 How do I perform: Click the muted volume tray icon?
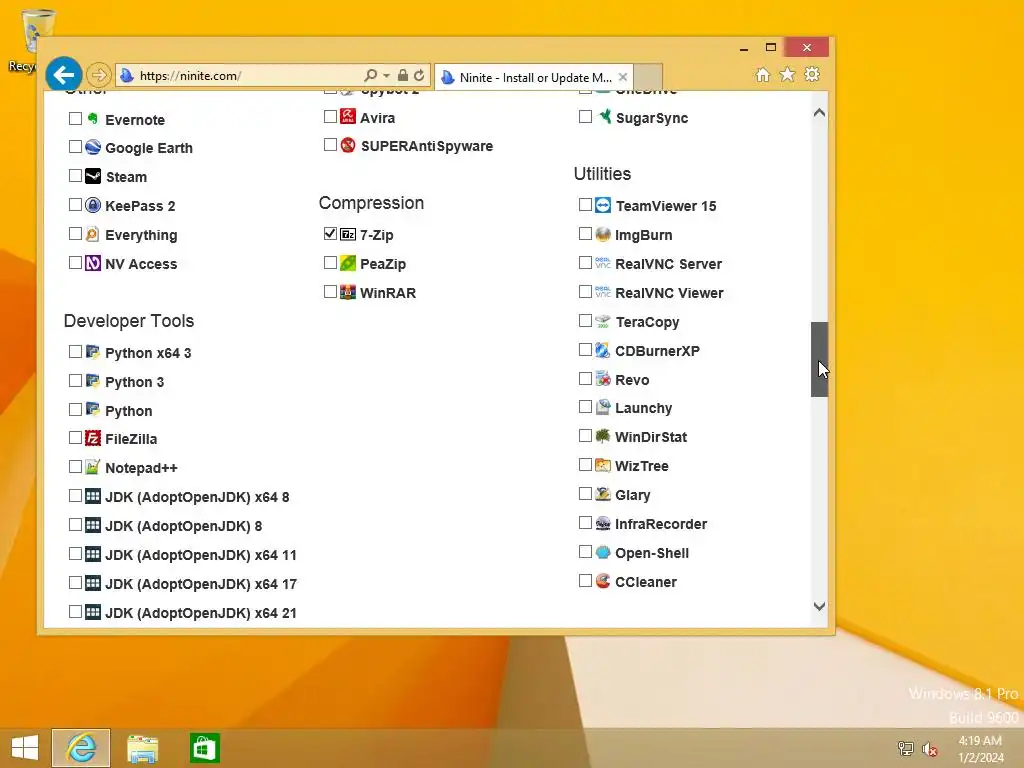point(929,748)
